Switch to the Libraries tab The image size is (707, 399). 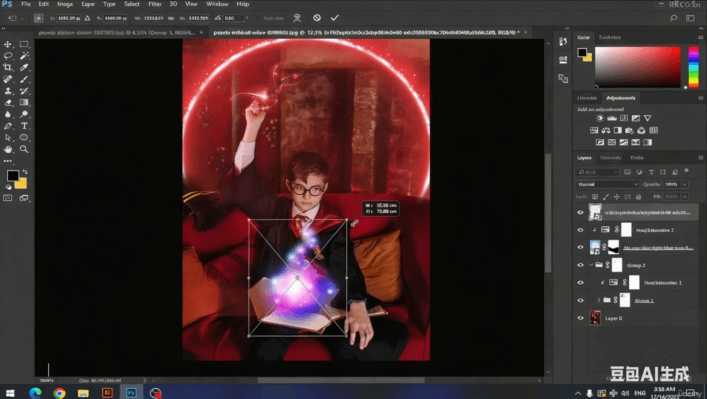pyautogui.click(x=587, y=98)
